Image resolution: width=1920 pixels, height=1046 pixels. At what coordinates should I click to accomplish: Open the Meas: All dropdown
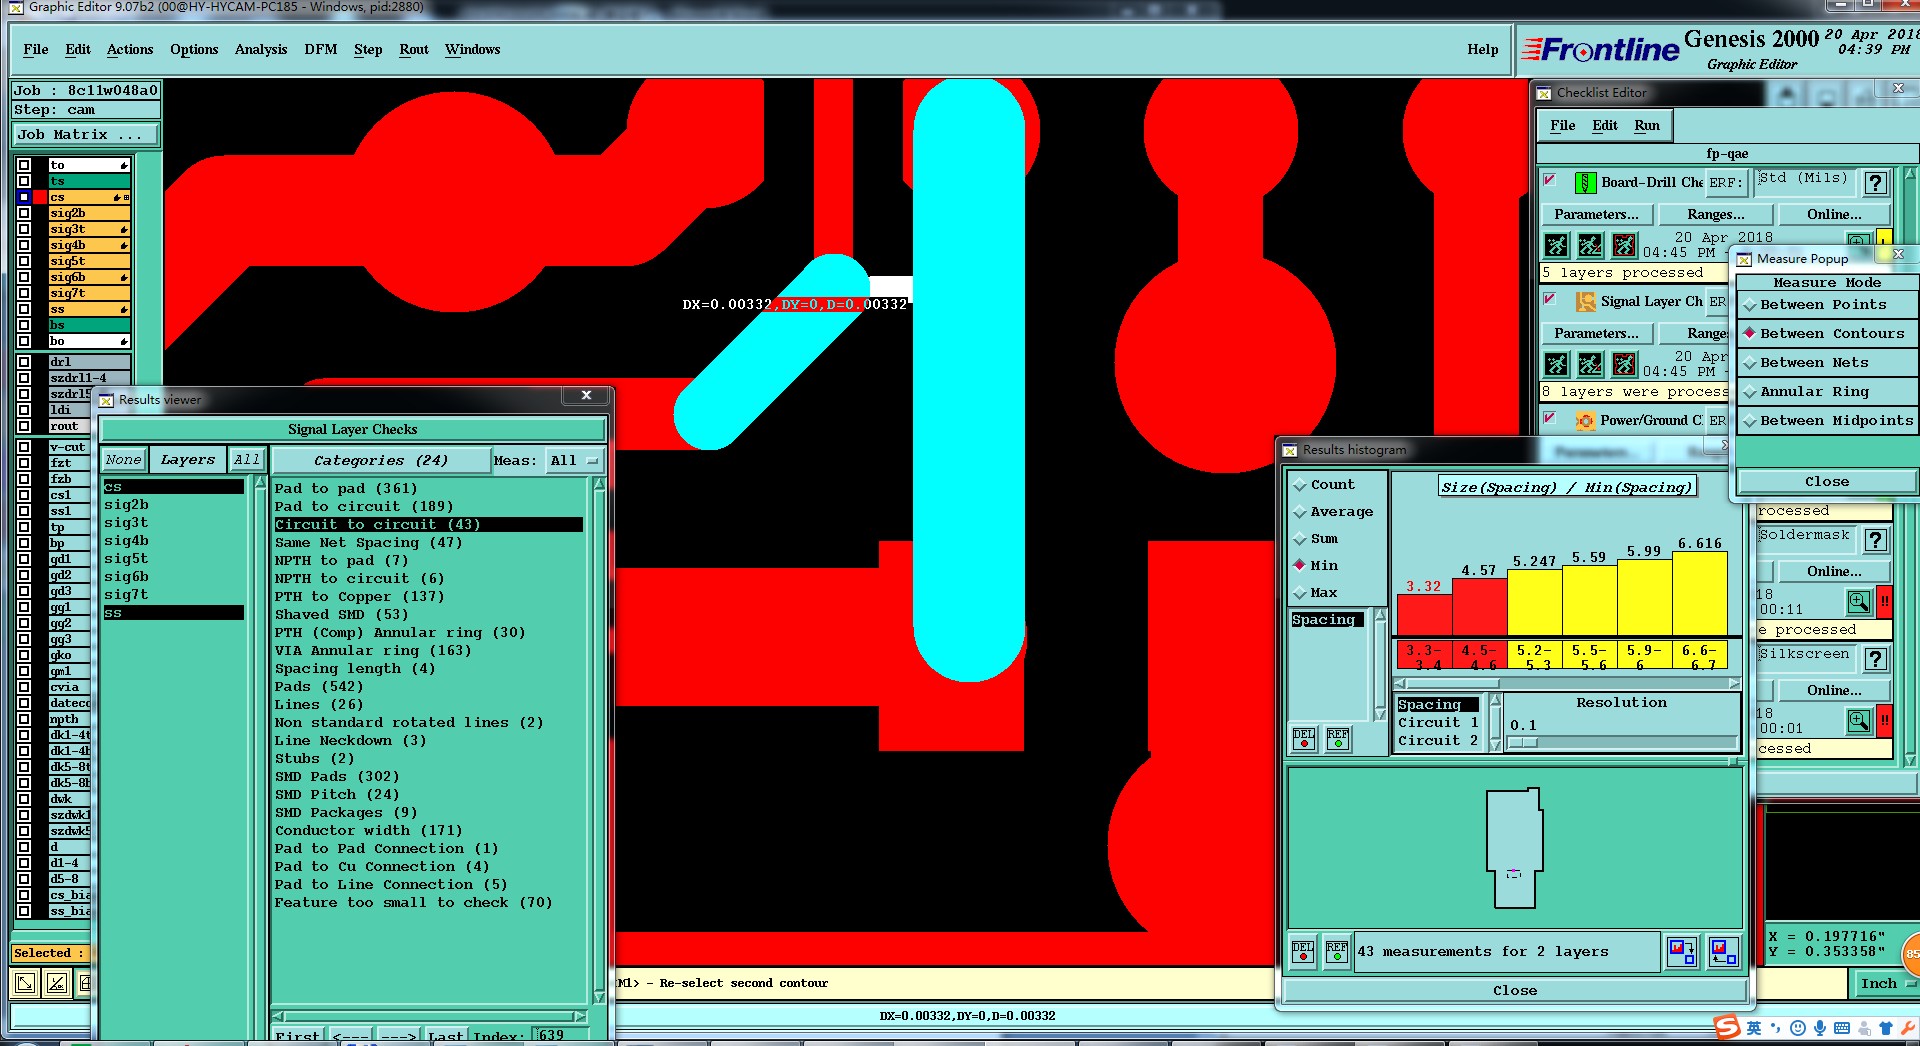[x=573, y=461]
